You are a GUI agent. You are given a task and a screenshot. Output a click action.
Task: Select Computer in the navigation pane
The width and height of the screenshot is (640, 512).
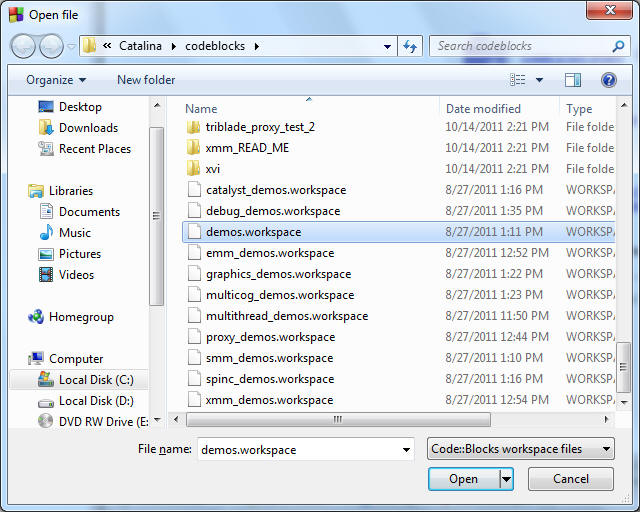tap(76, 359)
